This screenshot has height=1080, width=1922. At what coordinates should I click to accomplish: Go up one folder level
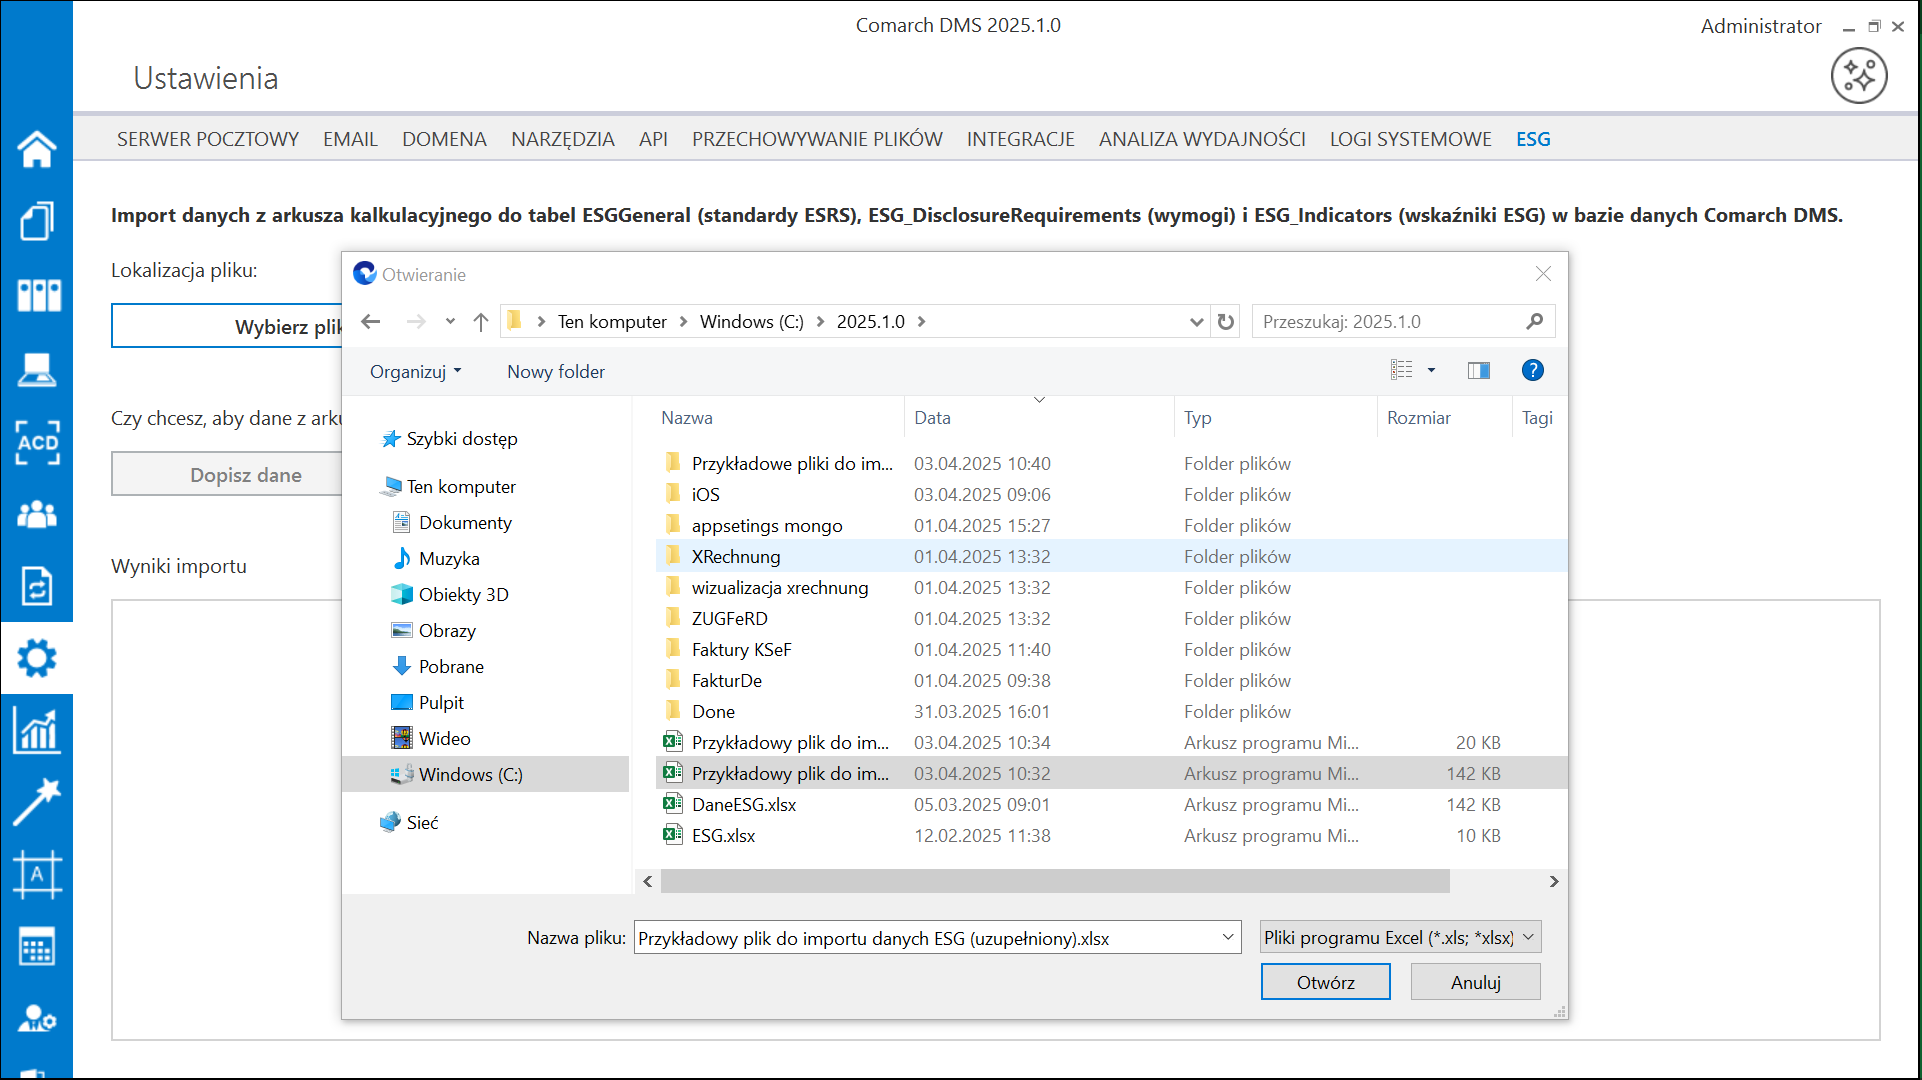(x=481, y=321)
